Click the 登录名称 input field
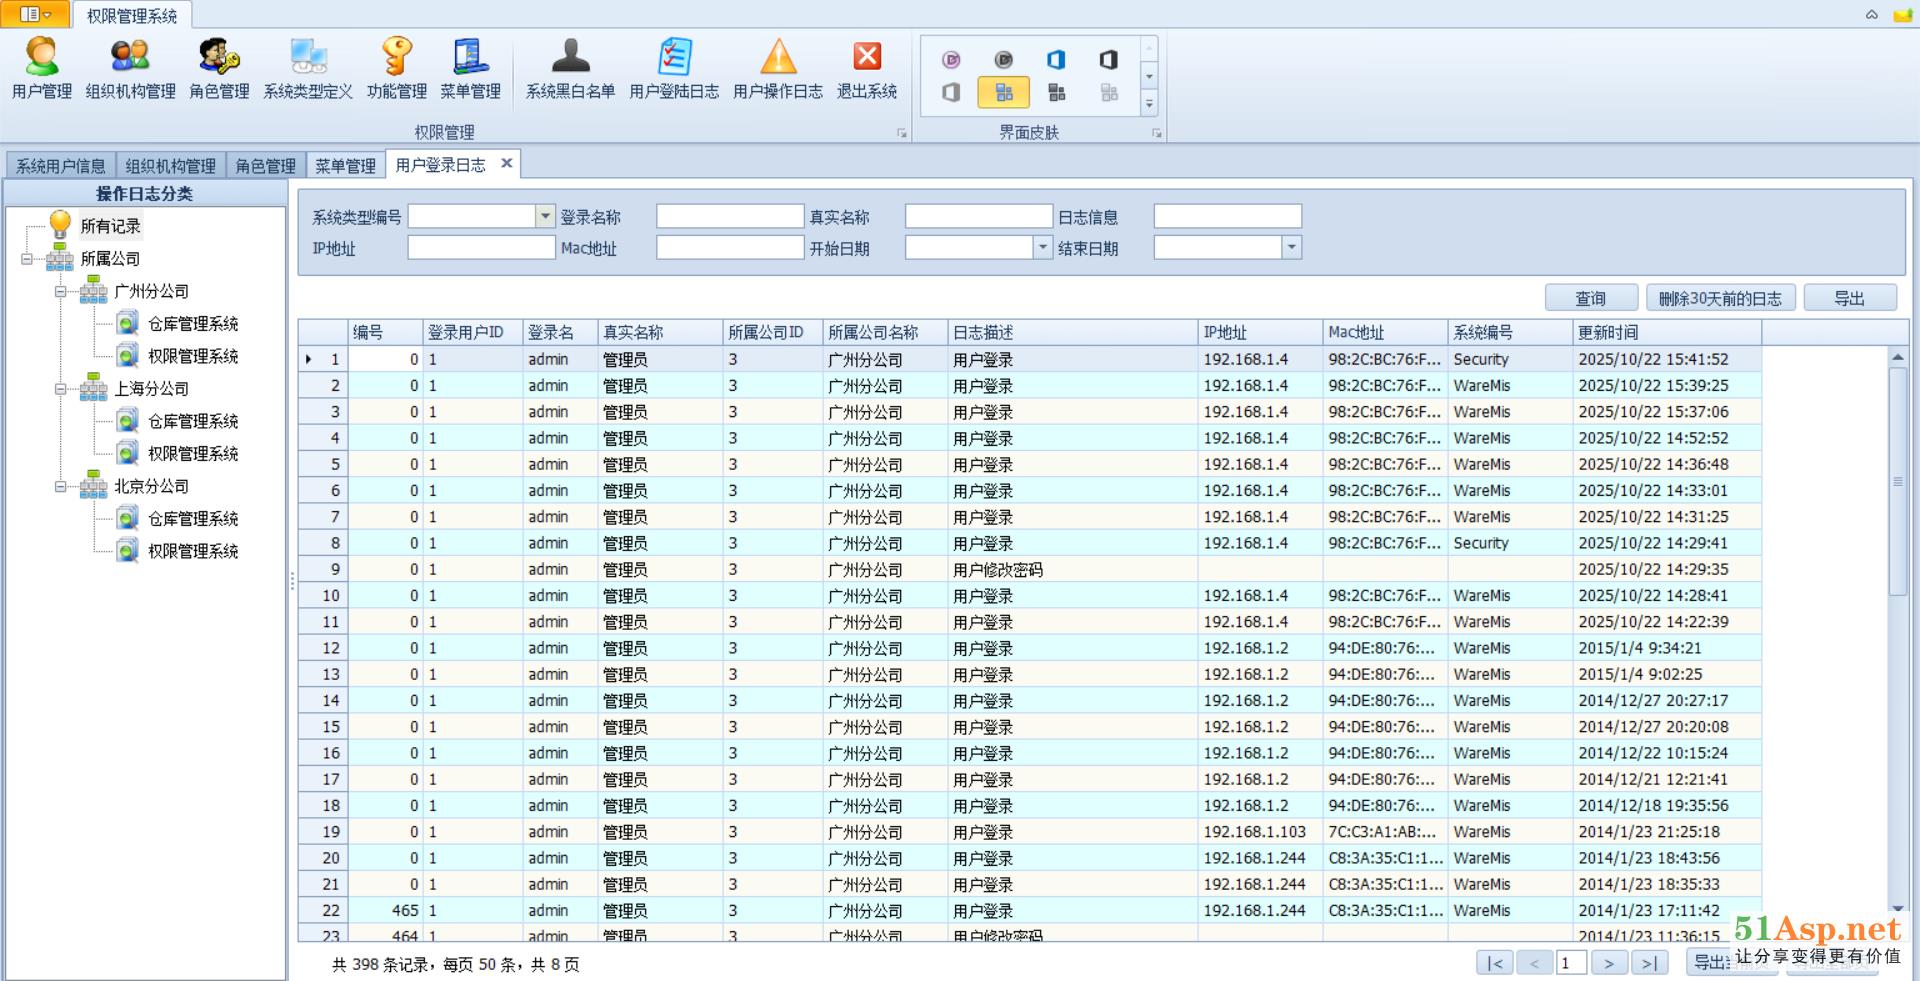This screenshot has height=981, width=1920. pyautogui.click(x=730, y=216)
